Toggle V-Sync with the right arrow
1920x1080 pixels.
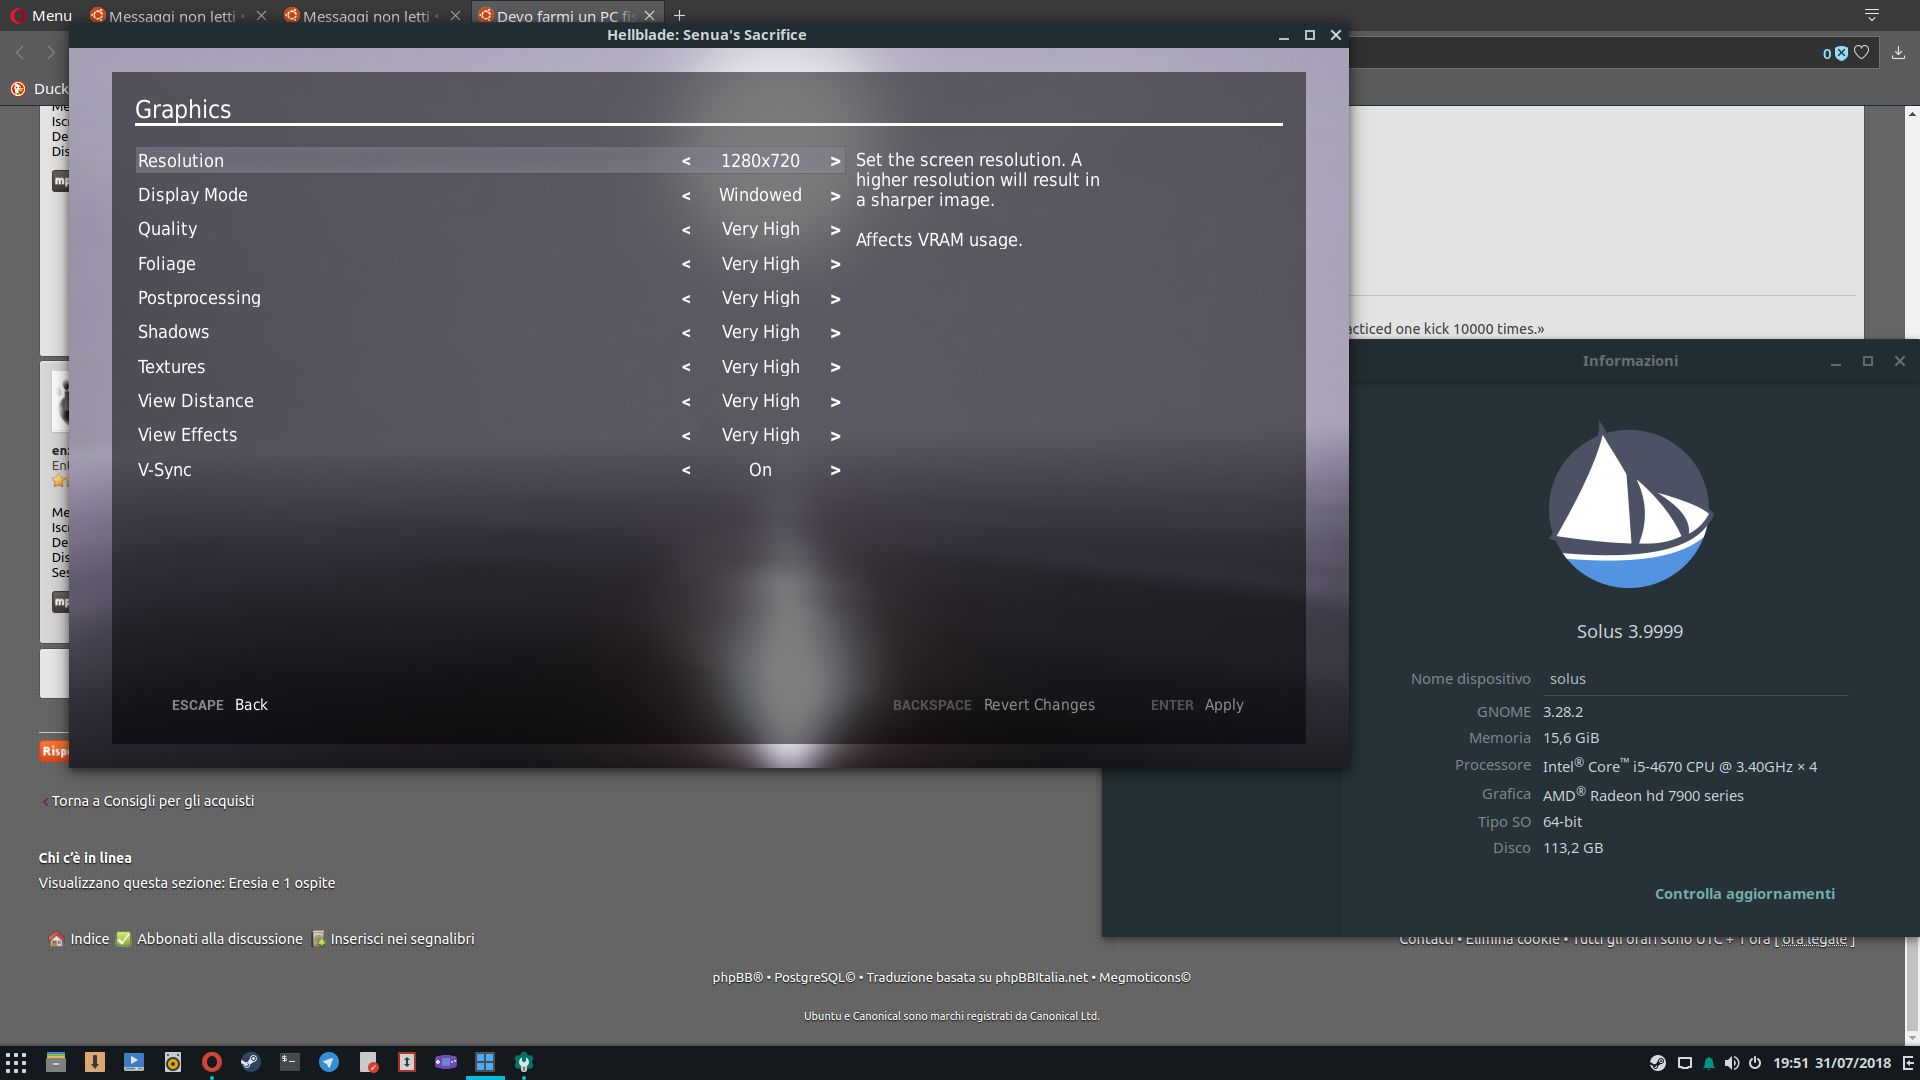835,470
